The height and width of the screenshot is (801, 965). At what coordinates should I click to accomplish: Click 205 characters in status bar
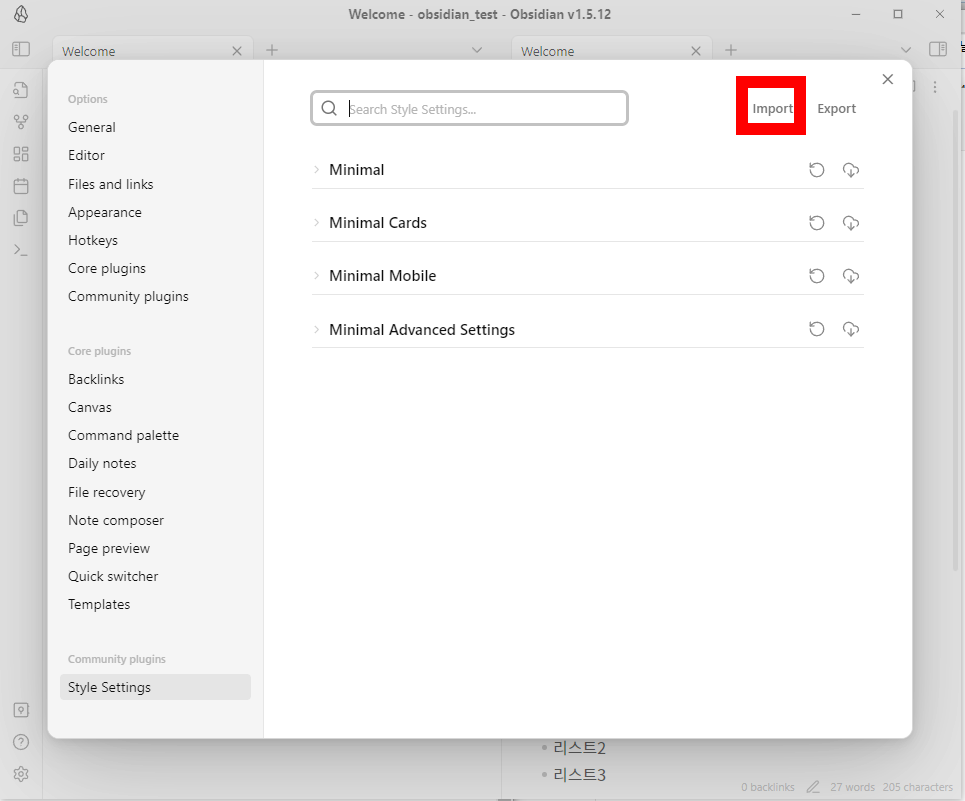[x=918, y=787]
